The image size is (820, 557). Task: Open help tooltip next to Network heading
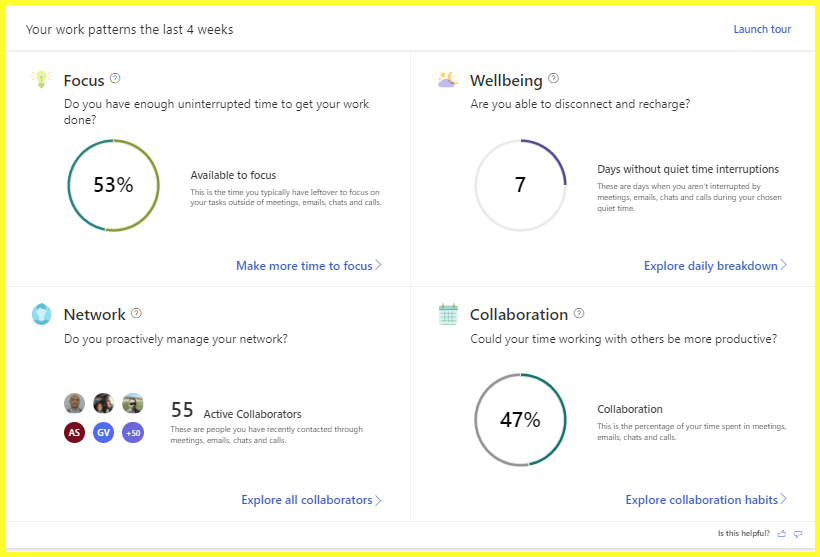coord(136,313)
